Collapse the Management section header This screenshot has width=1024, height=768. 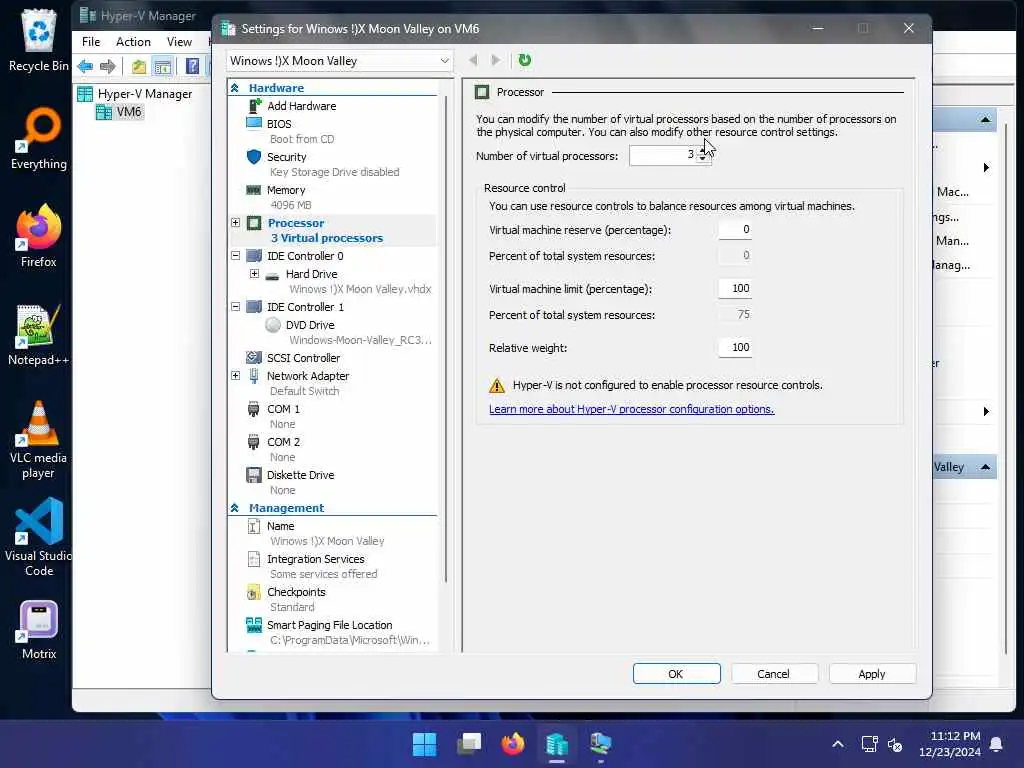click(235, 507)
